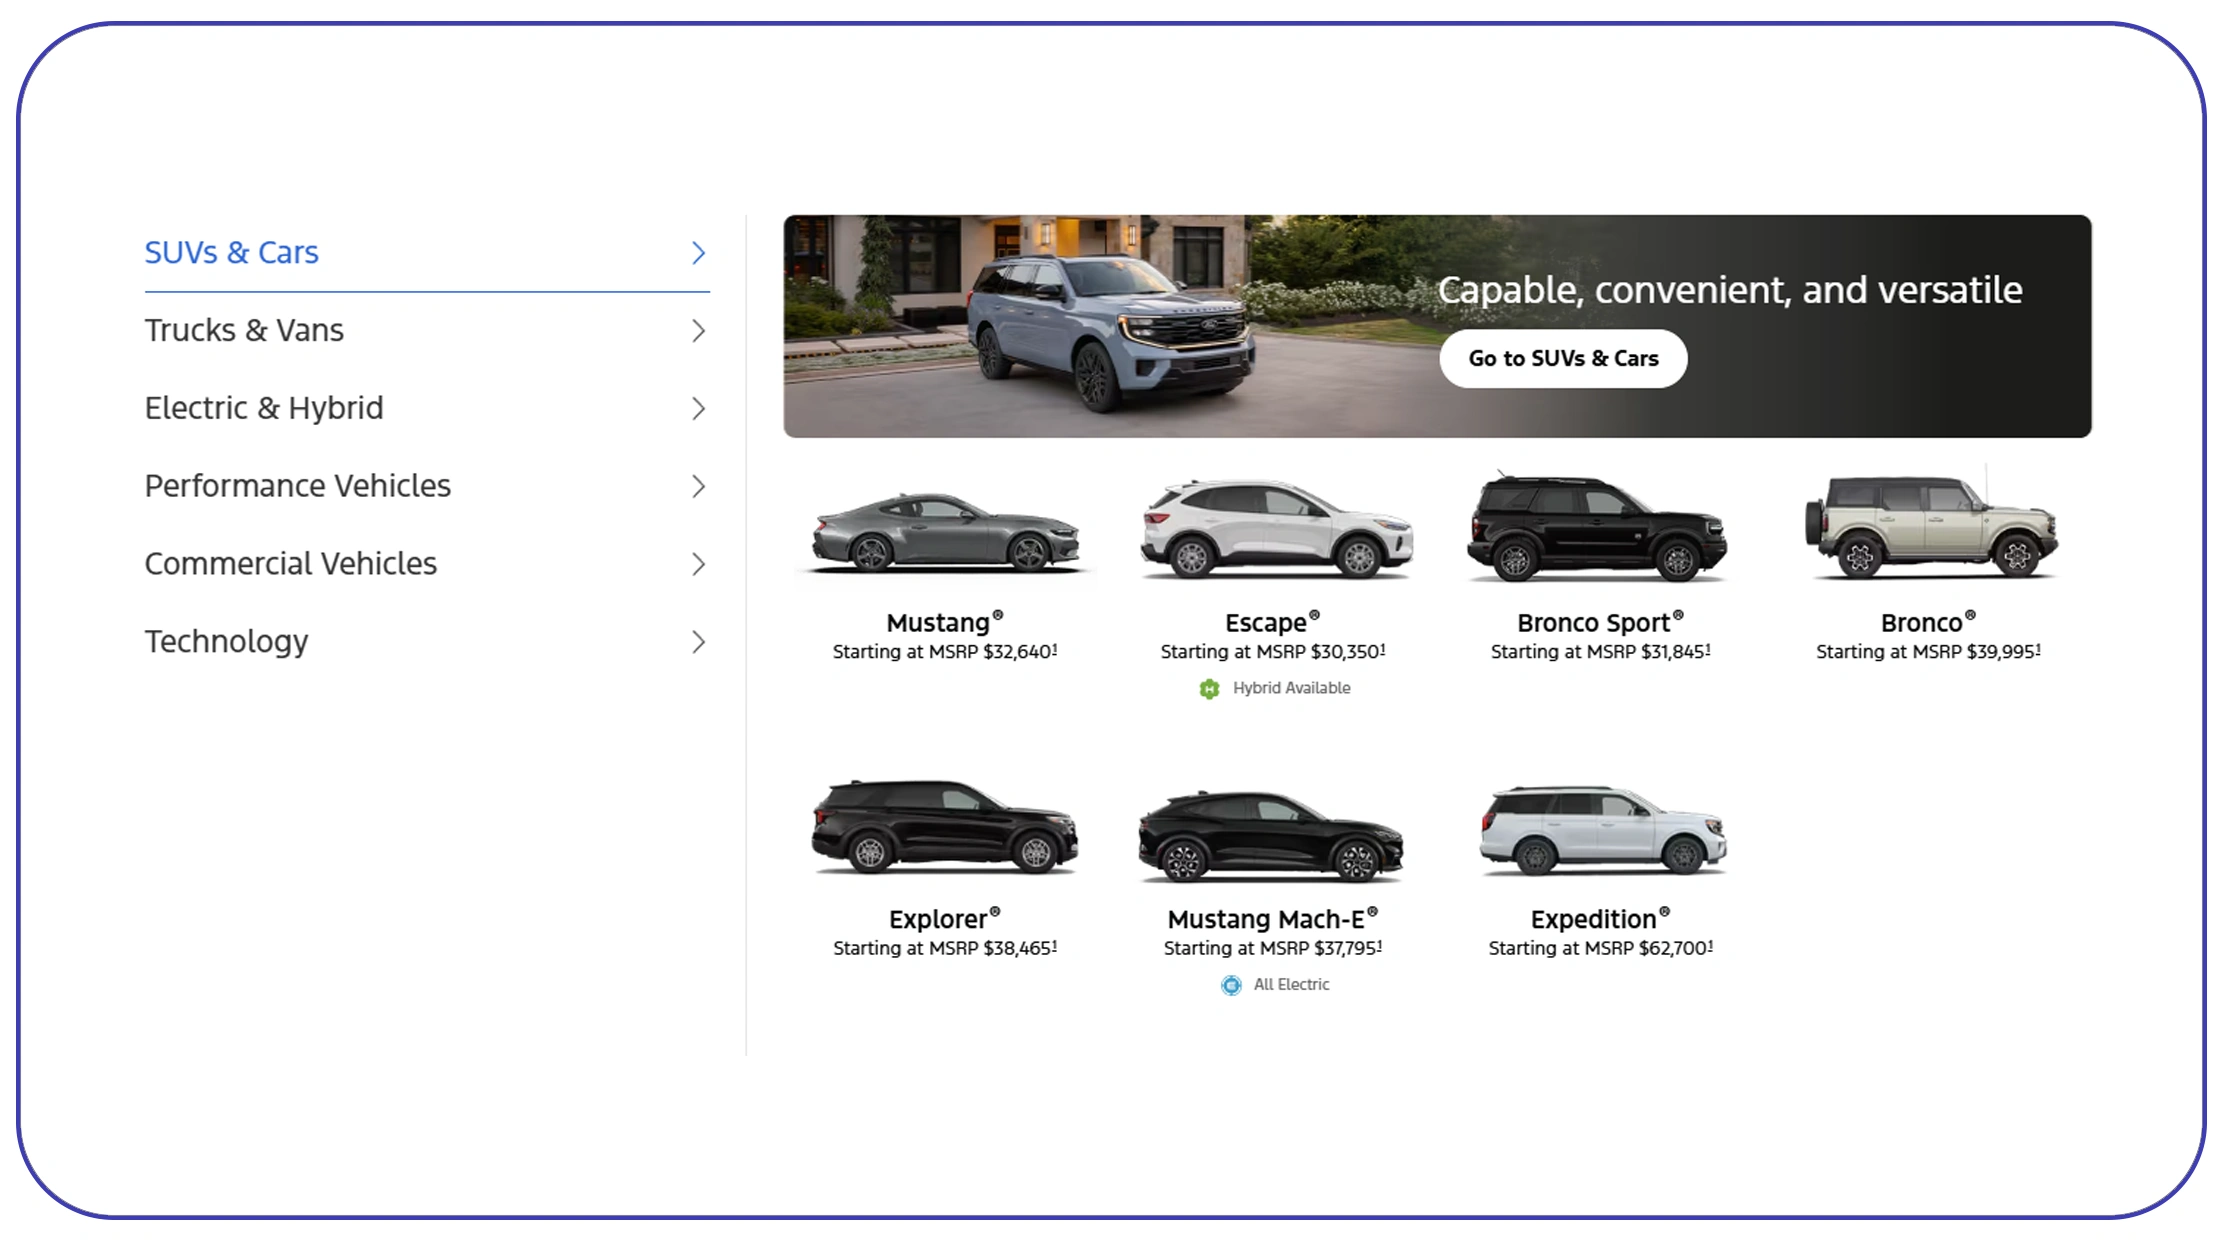Click the Go to SUVs & Cars button
Viewport: 2223px width, 1240px height.
pyautogui.click(x=1563, y=358)
